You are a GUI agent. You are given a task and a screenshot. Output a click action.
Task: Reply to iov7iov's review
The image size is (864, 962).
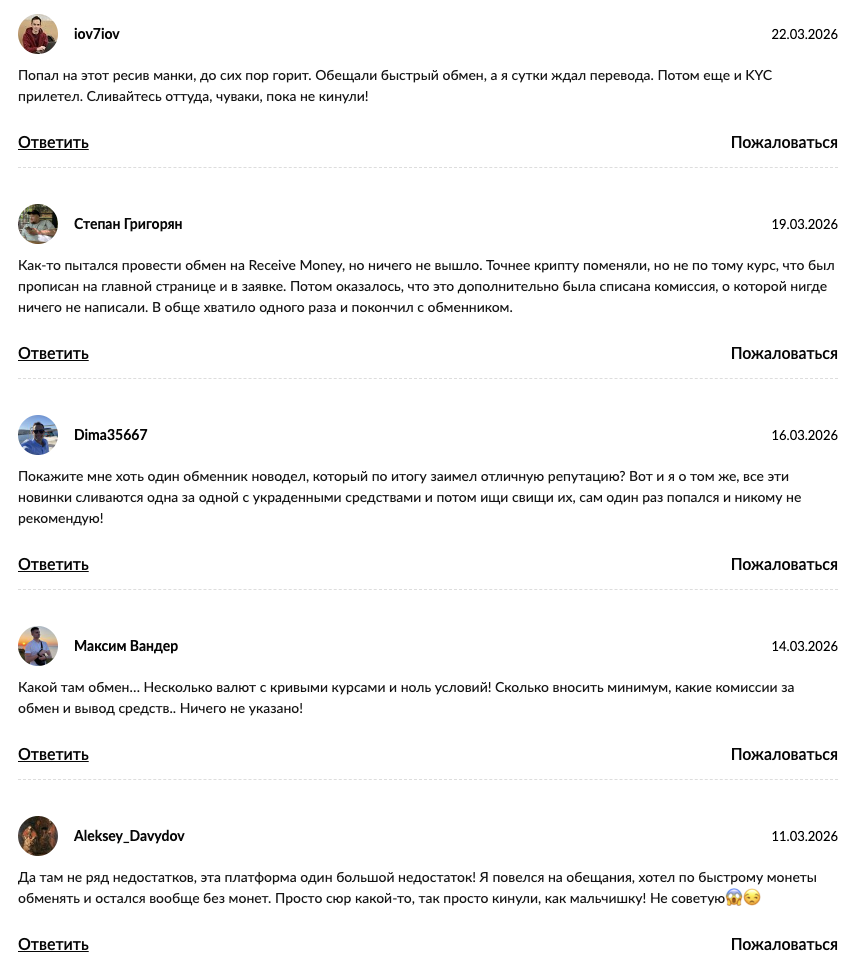click(53, 142)
